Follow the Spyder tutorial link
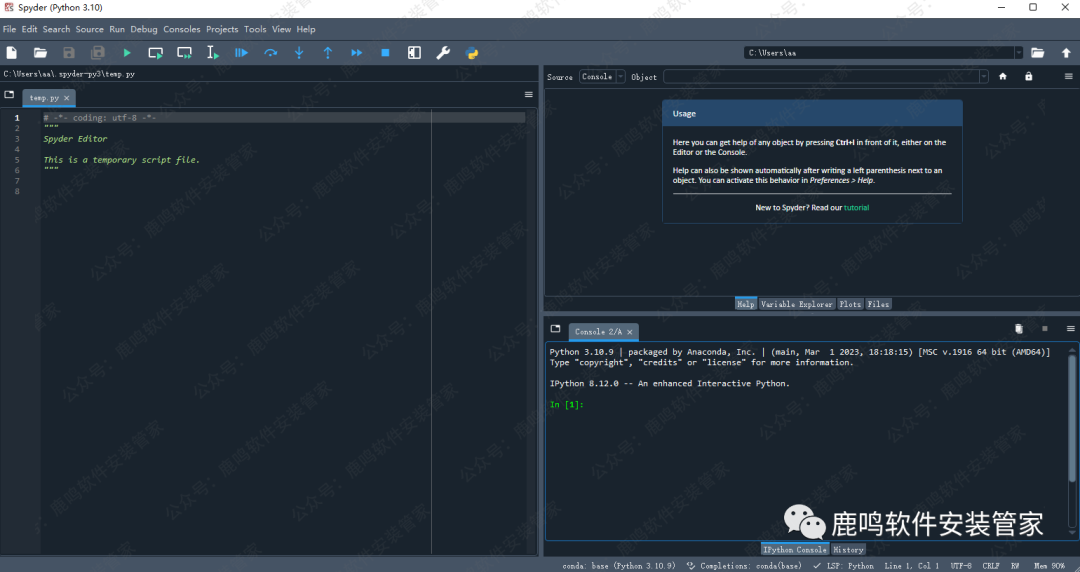1080x572 pixels. 856,208
